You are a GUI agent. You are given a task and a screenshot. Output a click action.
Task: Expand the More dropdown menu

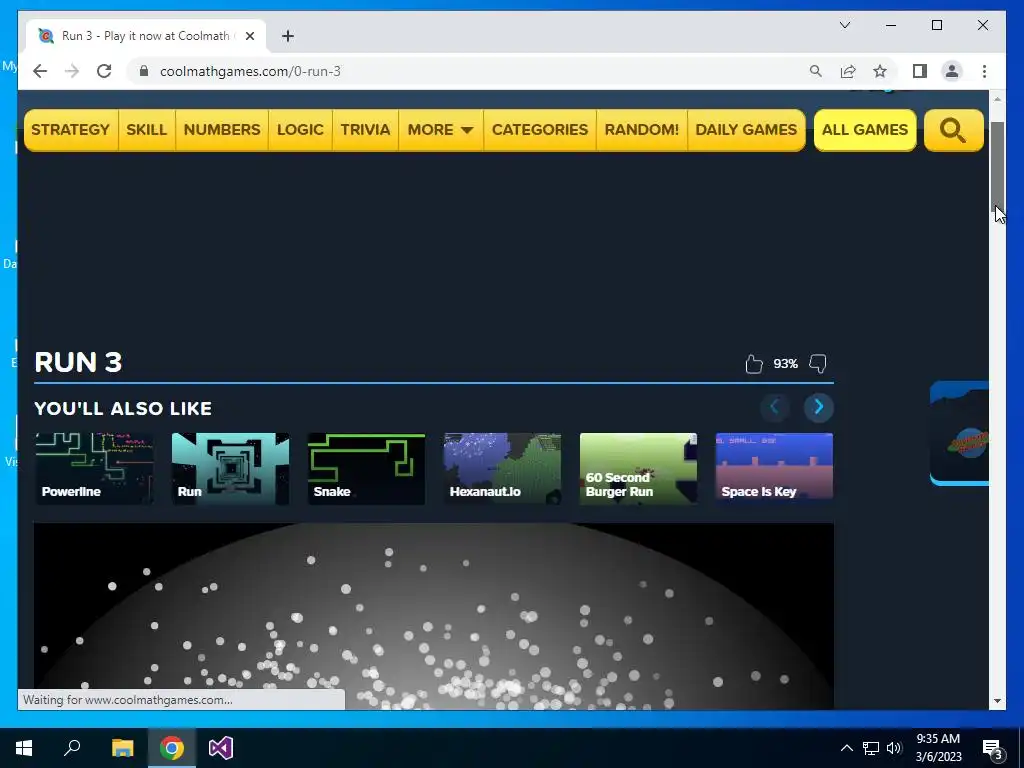point(441,130)
